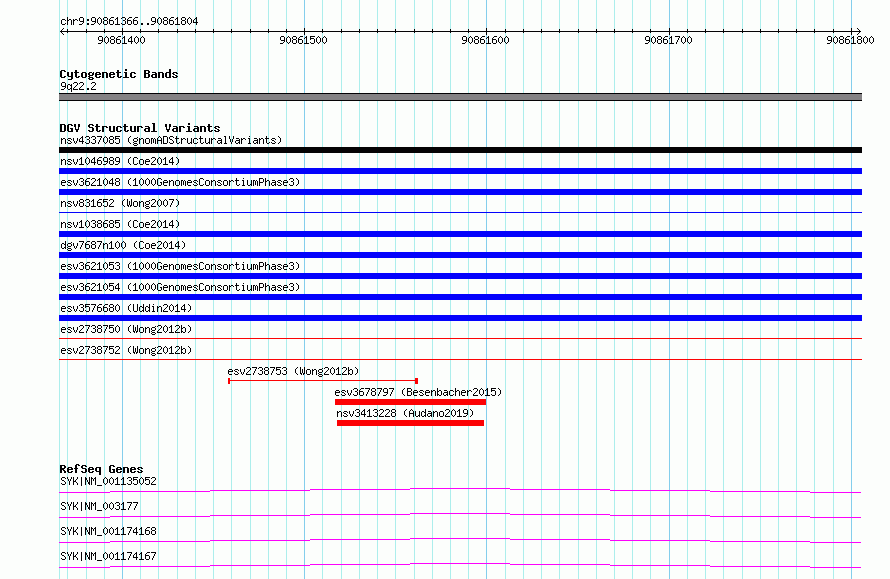Click the chr9:90861366..90861804 coordinate label
Screen dimensions: 890x579
pyautogui.click(x=129, y=21)
